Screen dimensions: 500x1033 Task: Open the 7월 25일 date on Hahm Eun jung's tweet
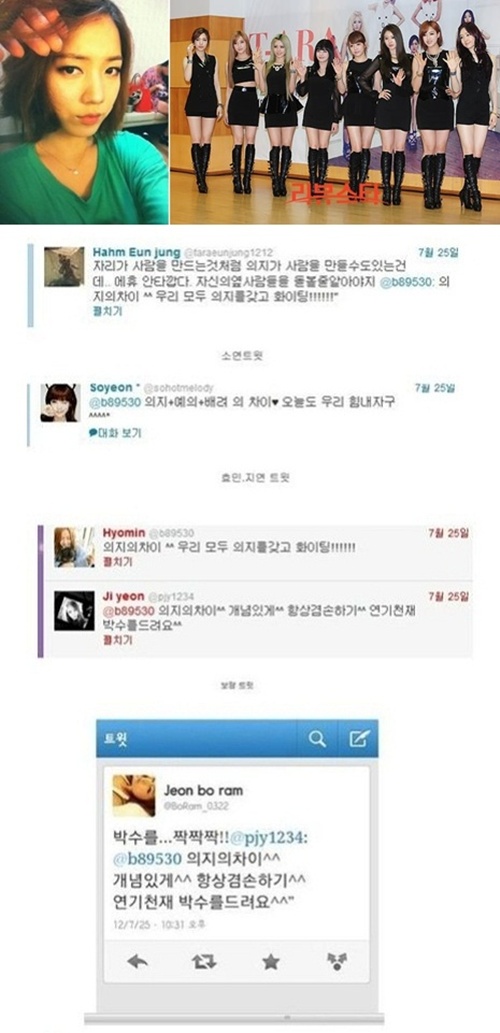pos(438,252)
